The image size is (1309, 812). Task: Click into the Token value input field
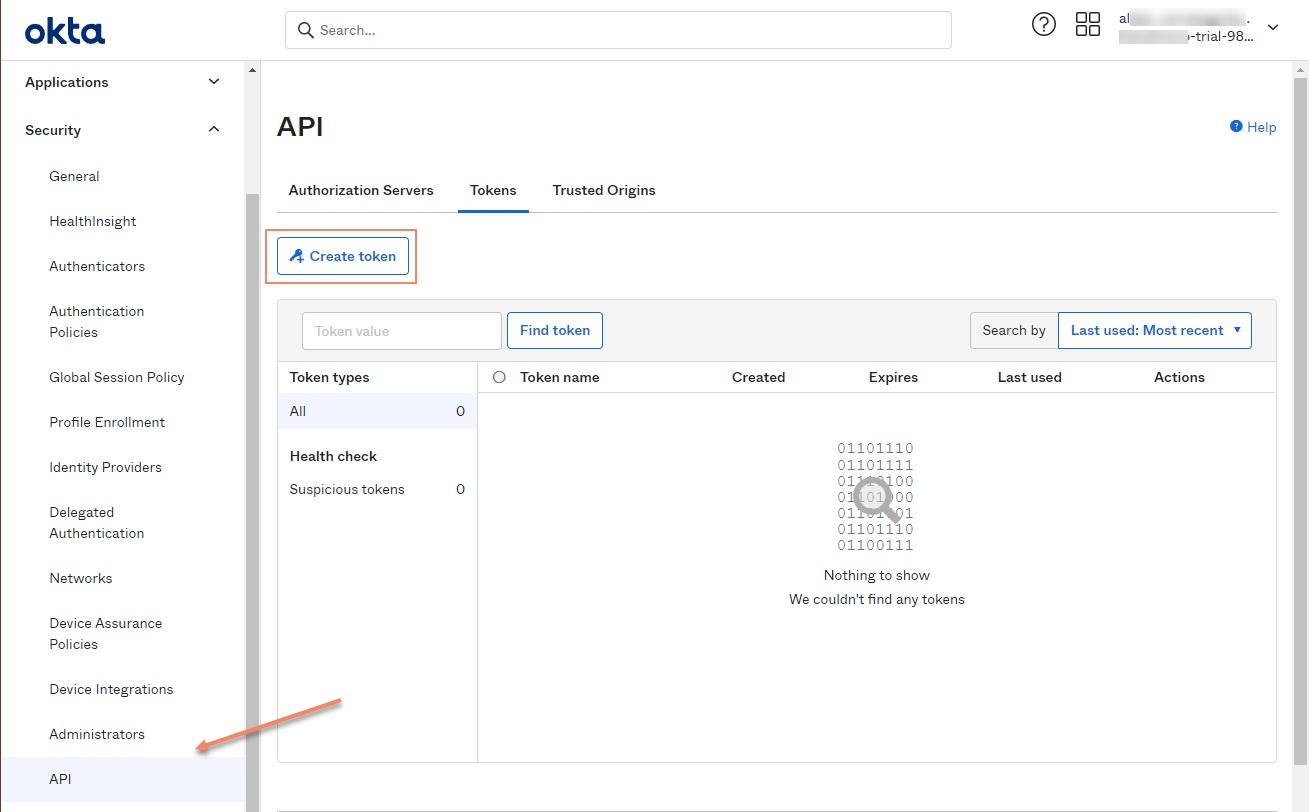(x=401, y=330)
